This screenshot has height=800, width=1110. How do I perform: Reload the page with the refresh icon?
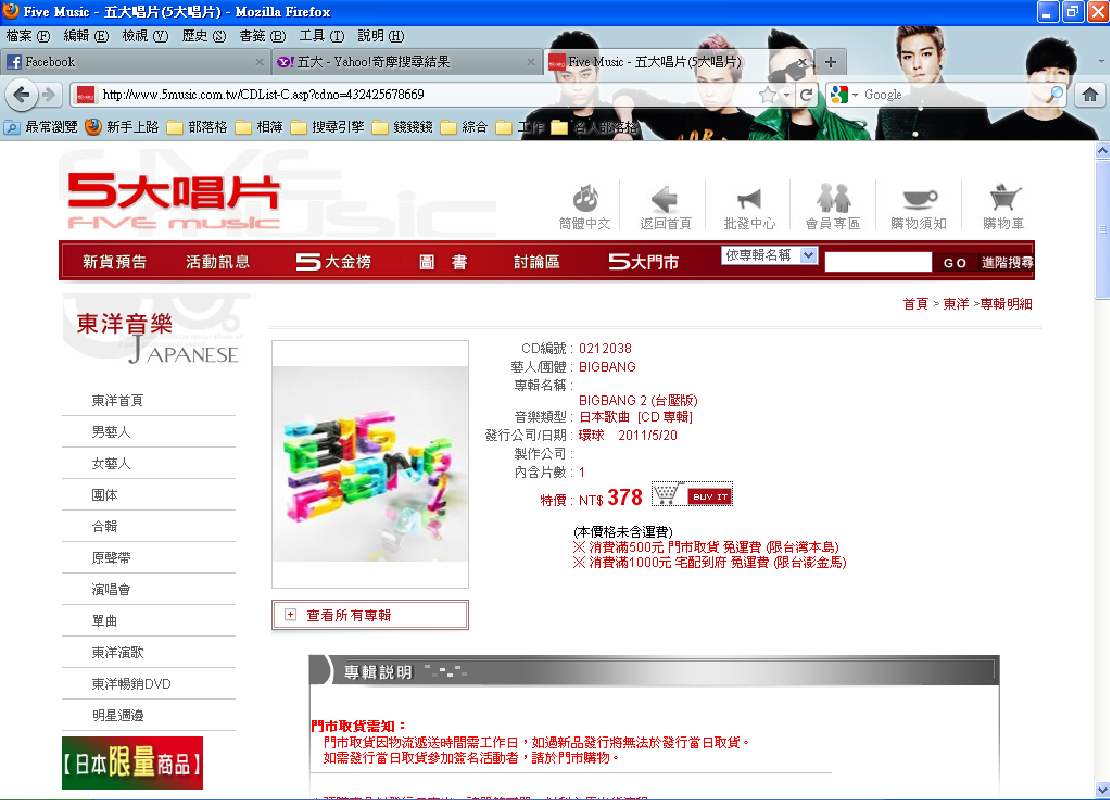[806, 94]
